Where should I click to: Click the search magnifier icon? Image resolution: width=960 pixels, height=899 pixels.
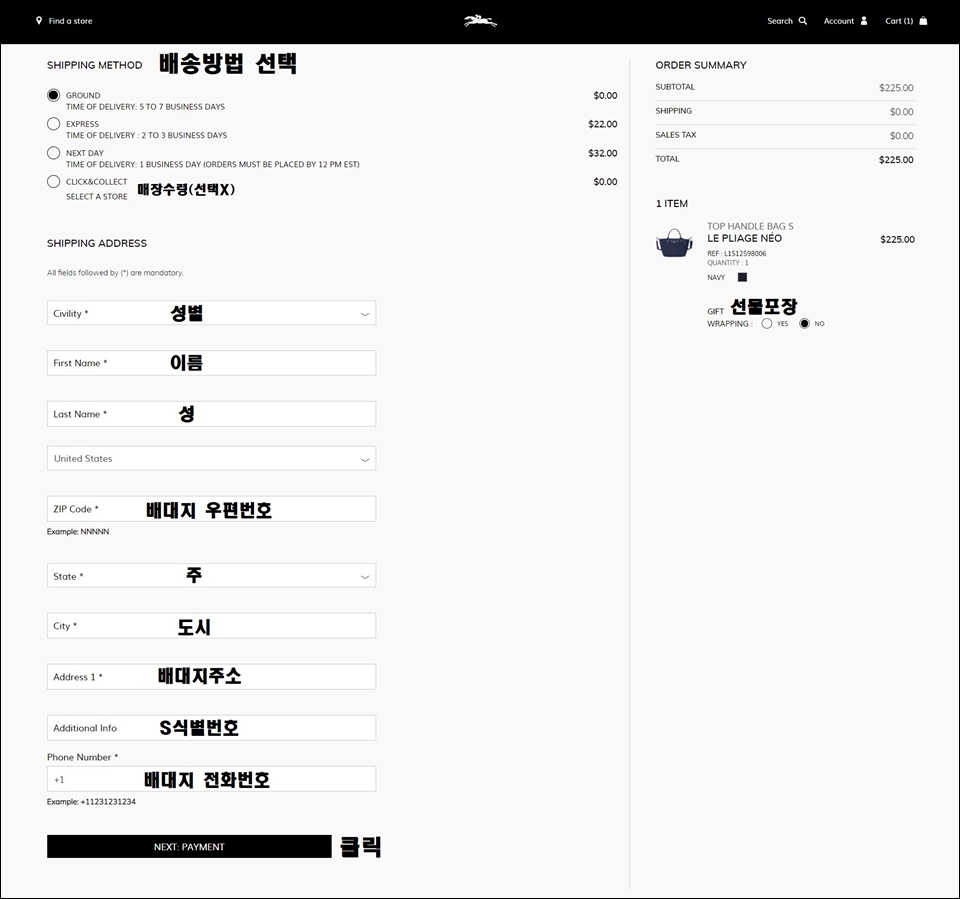[803, 21]
